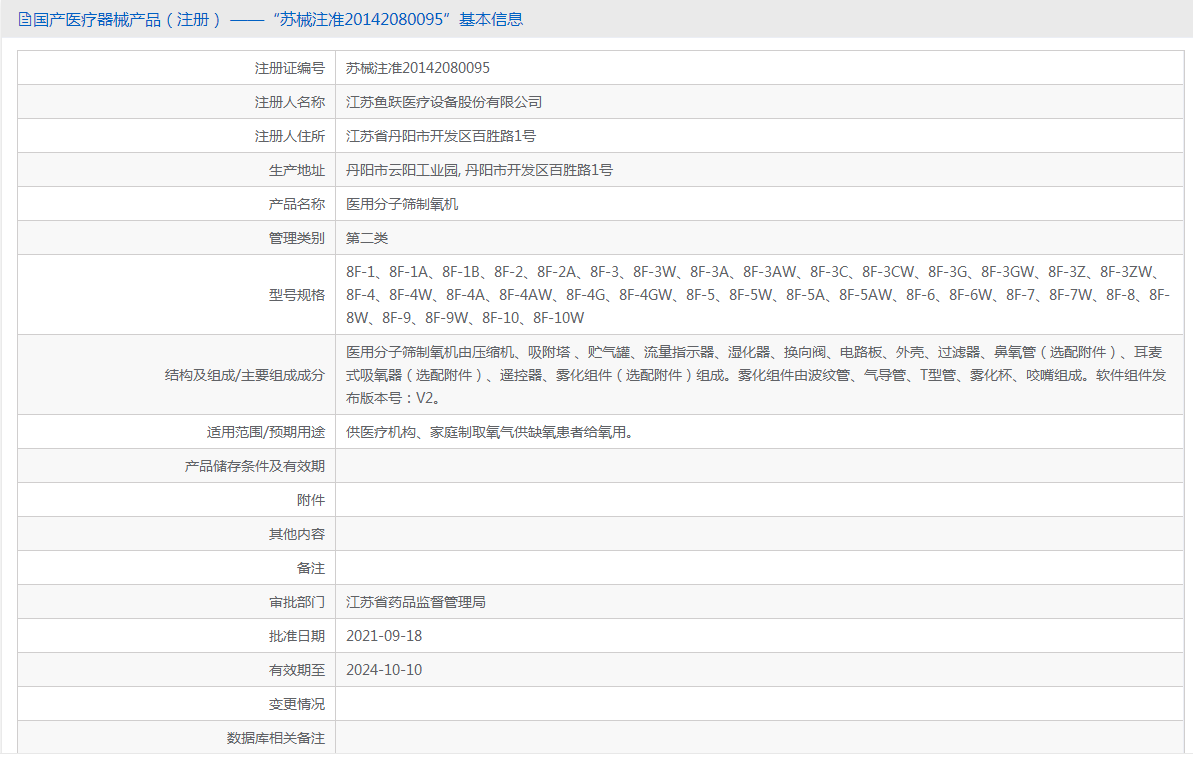Click the label '管理类别'
The height and width of the screenshot is (759, 1193).
point(297,238)
